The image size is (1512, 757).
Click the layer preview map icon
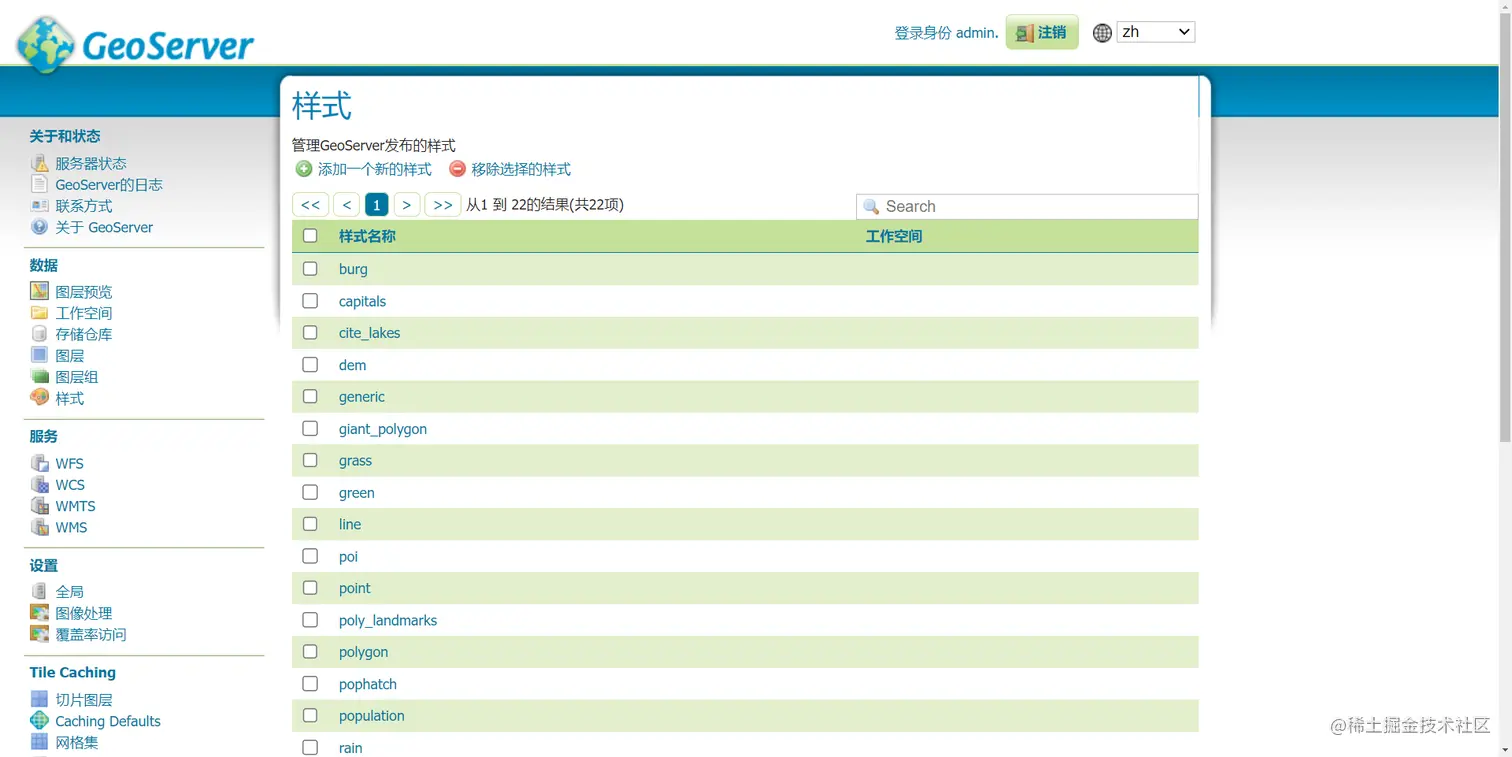pos(39,291)
